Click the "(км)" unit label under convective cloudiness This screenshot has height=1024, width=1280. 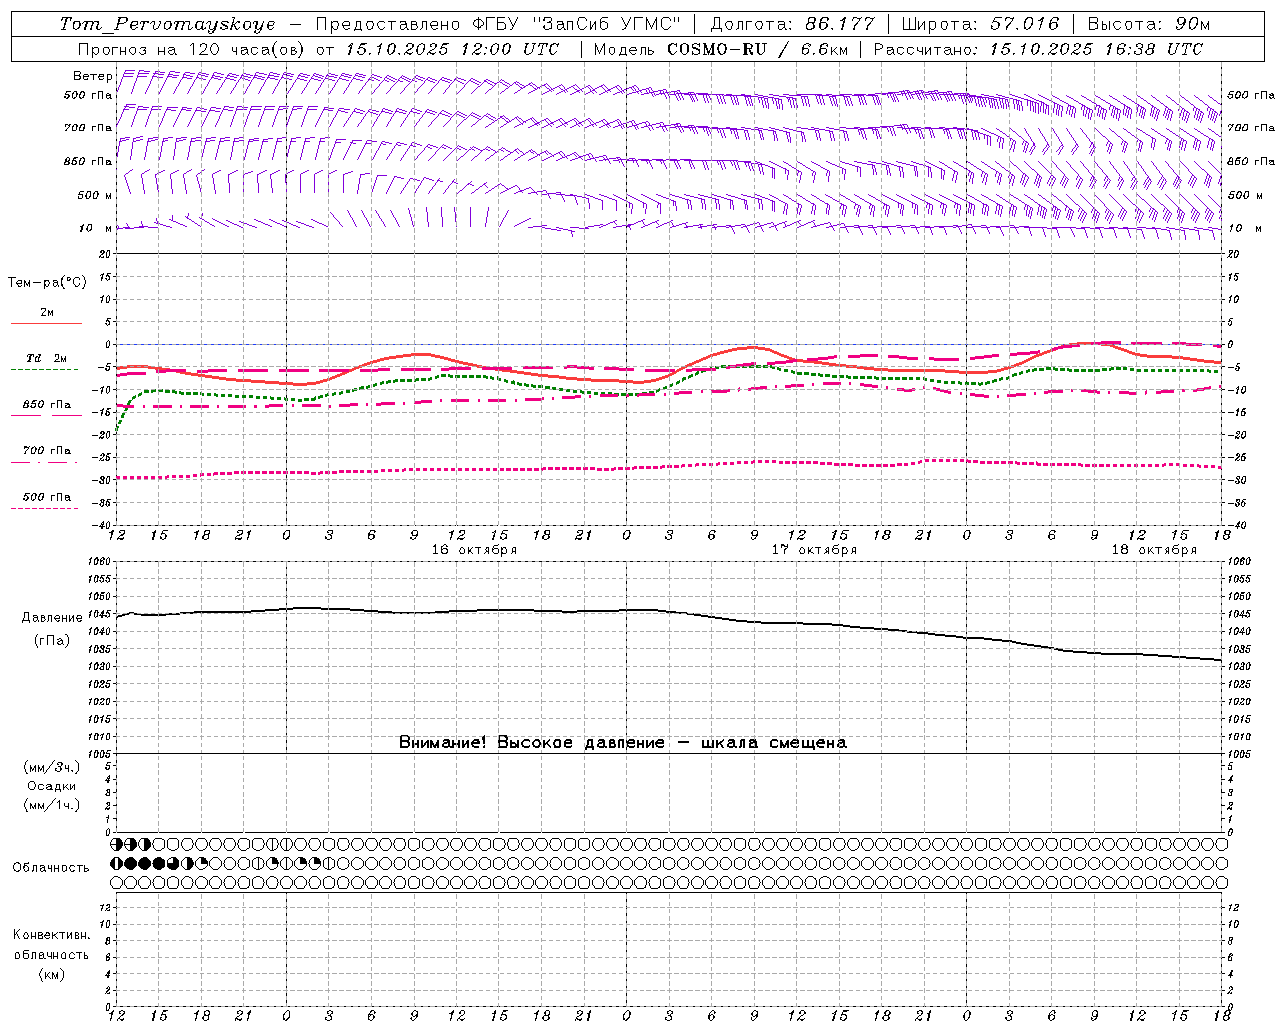[51, 974]
